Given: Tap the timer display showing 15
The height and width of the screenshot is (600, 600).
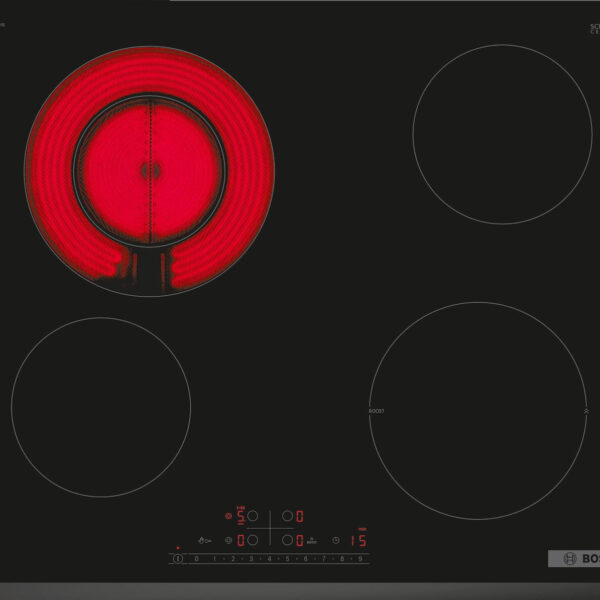Looking at the screenshot, I should [x=356, y=541].
